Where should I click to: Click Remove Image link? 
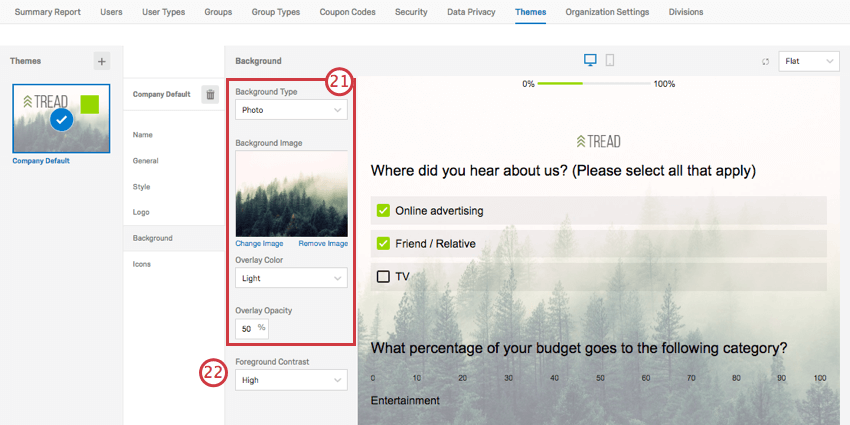point(323,244)
